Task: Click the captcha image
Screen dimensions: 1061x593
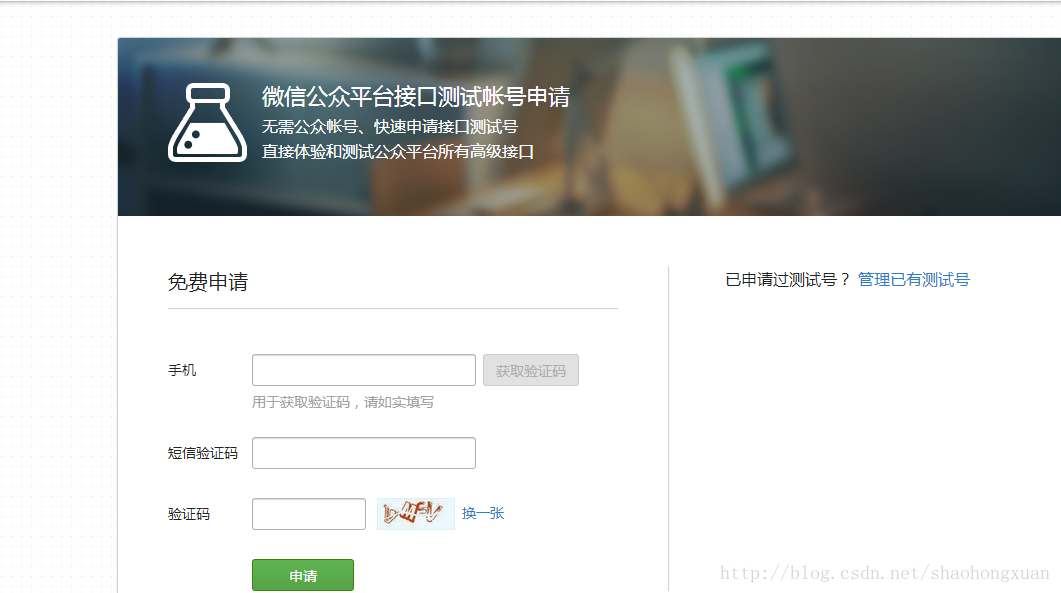Action: click(x=415, y=514)
